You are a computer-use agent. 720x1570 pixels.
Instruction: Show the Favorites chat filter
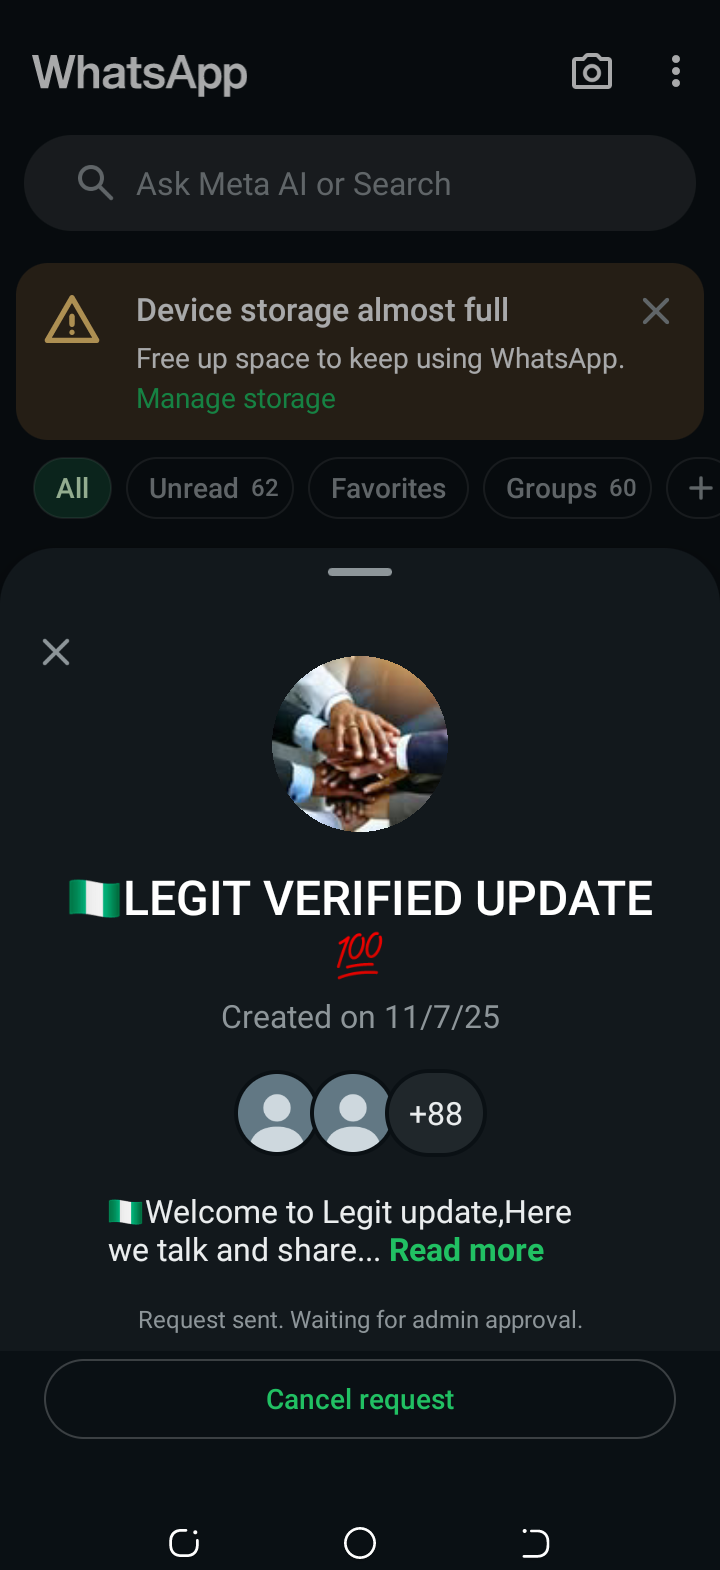click(x=388, y=488)
